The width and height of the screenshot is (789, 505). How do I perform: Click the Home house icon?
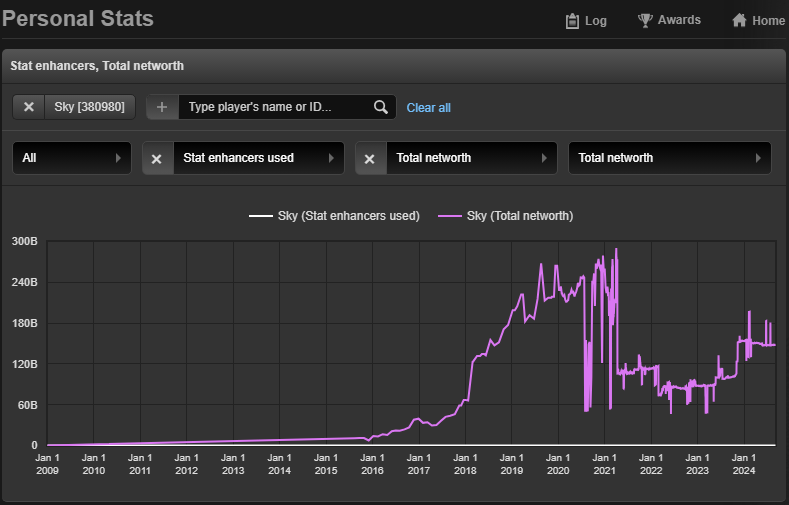click(x=740, y=21)
